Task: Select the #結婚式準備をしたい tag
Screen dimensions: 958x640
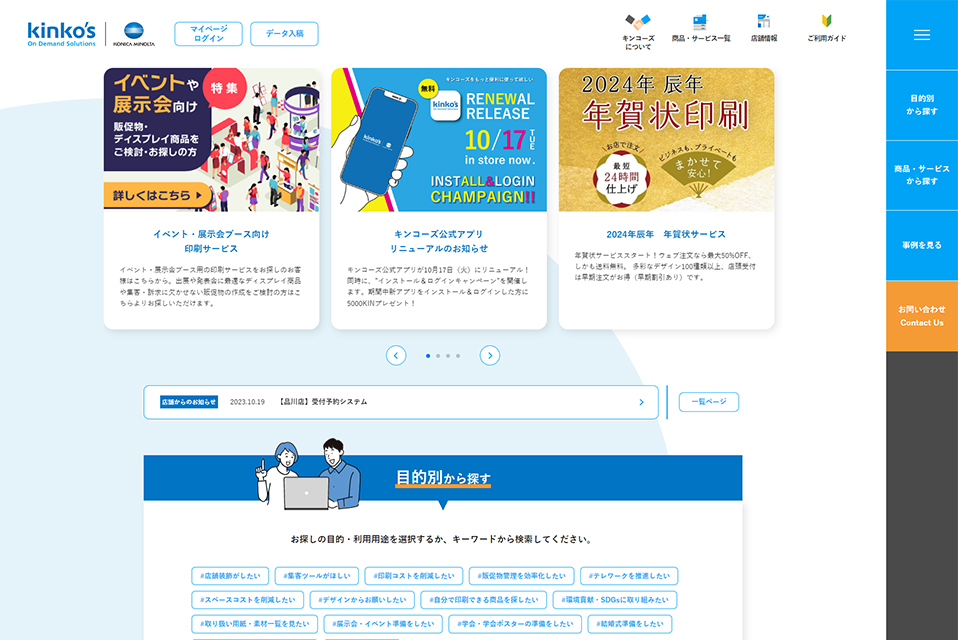Action: 630,624
